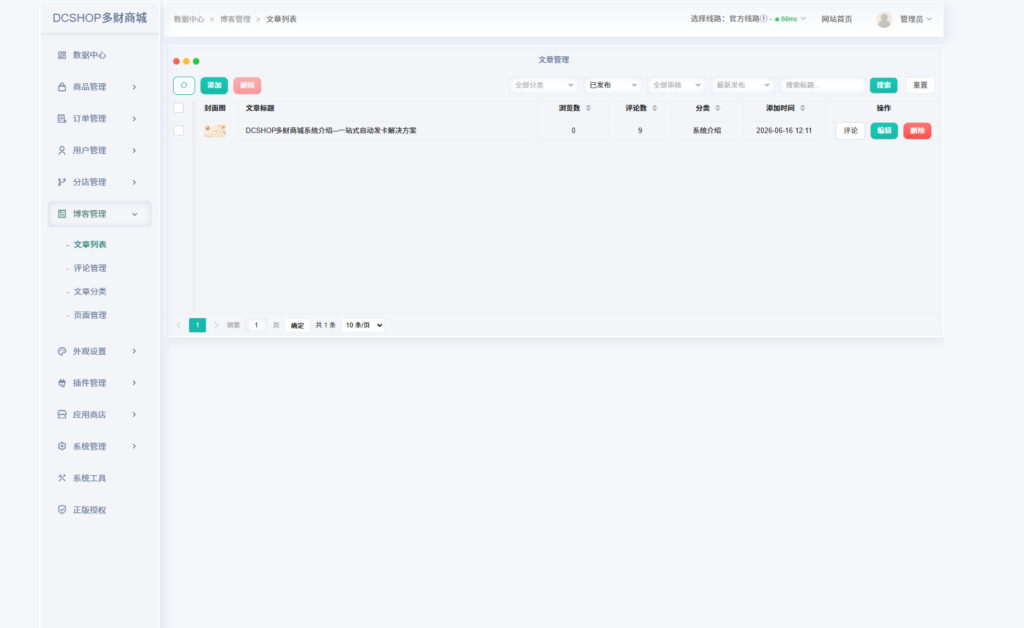This screenshot has height=628, width=1024.
Task: Expand 订单管理 submenu chevron
Action: (x=135, y=119)
